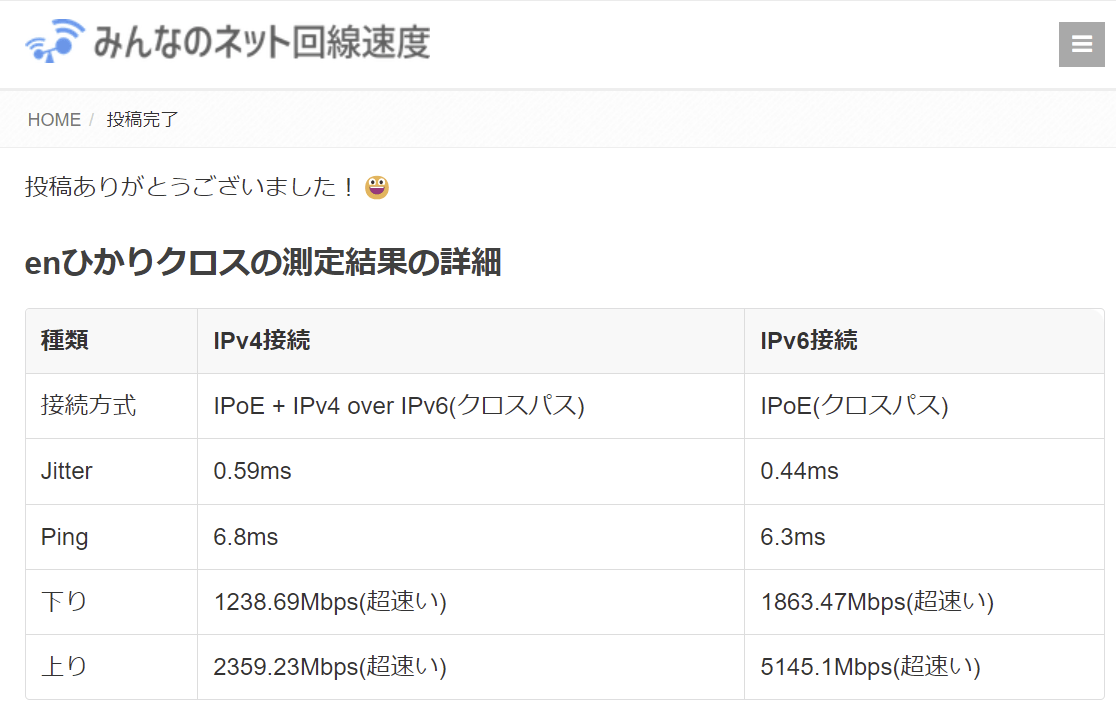Screen dimensions: 1116x702
Task: Click the IPoE + IPv4 over IPv6(クロスパス) cell
Action: coord(399,406)
